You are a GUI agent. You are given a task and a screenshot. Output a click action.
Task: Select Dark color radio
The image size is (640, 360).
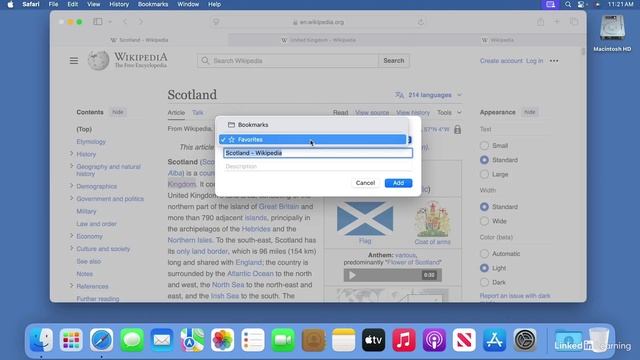(484, 282)
